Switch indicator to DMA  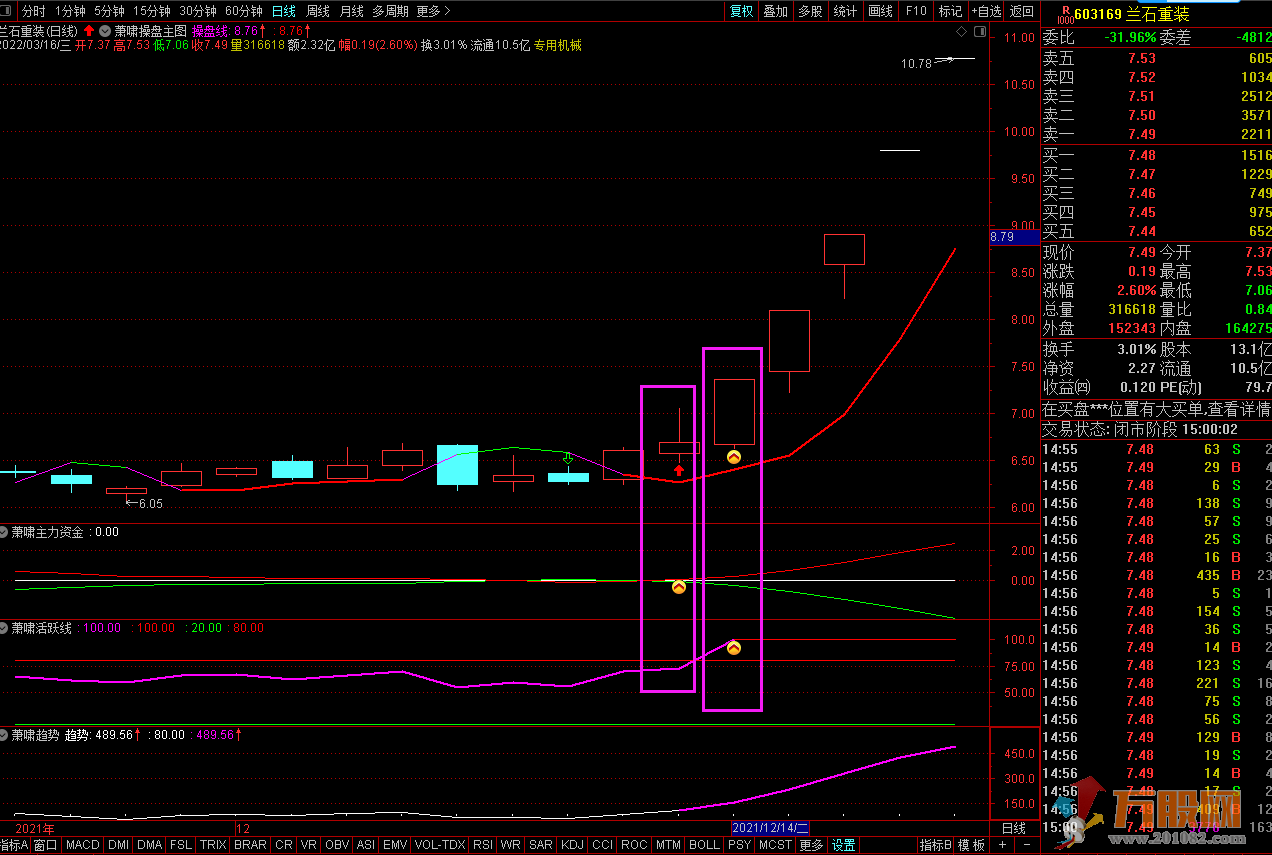point(149,845)
